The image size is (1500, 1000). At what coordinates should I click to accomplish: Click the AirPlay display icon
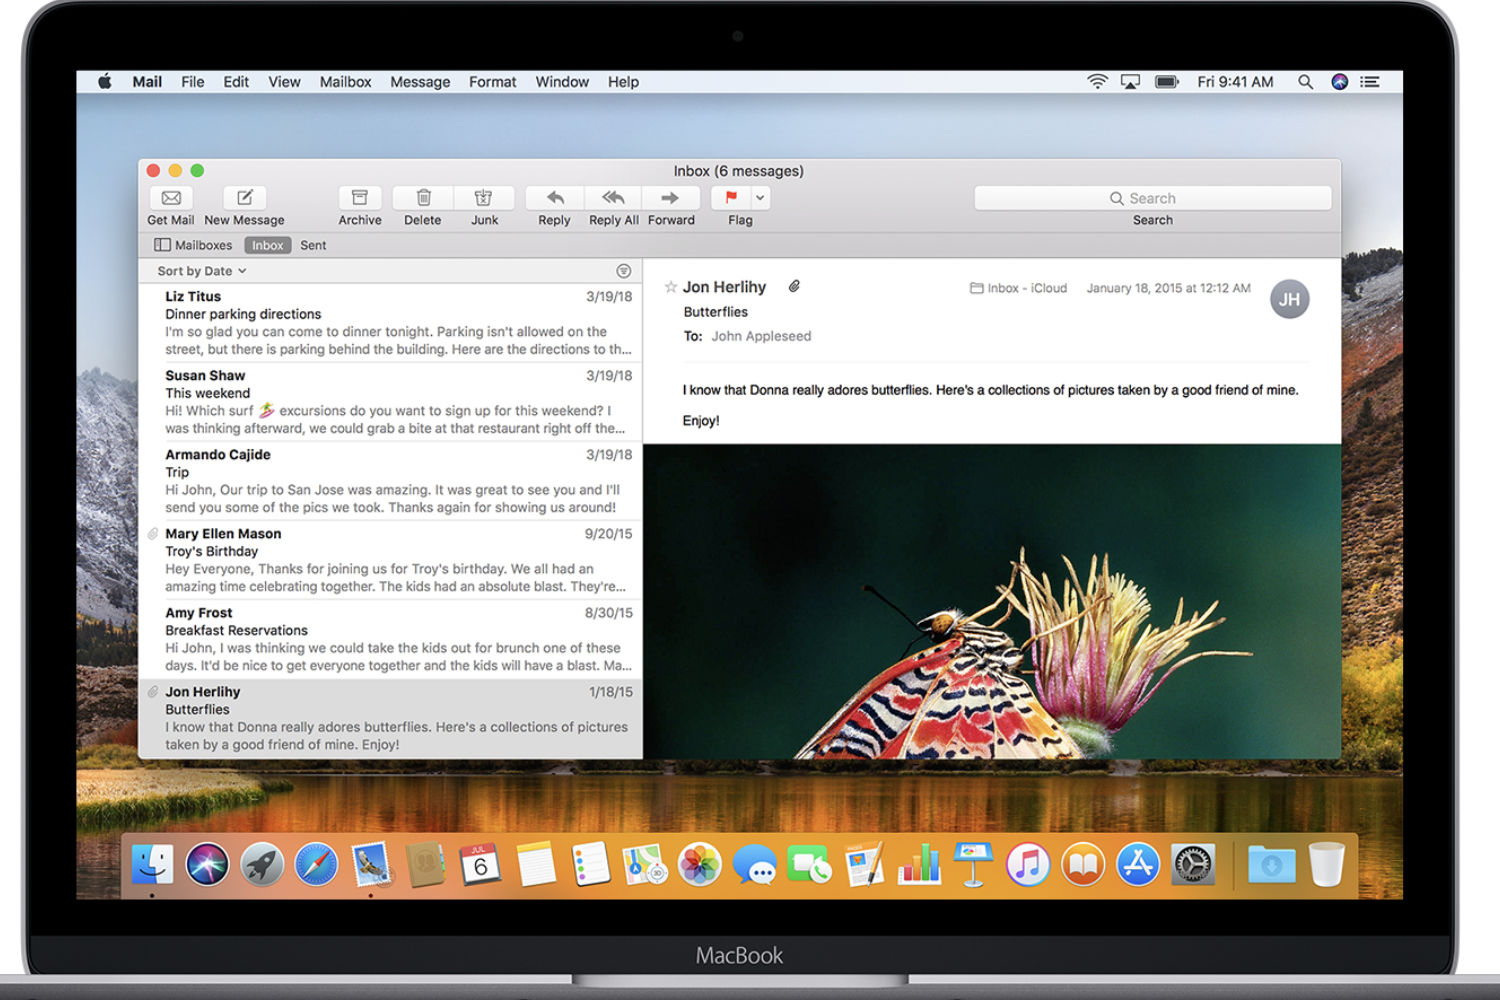click(1130, 82)
